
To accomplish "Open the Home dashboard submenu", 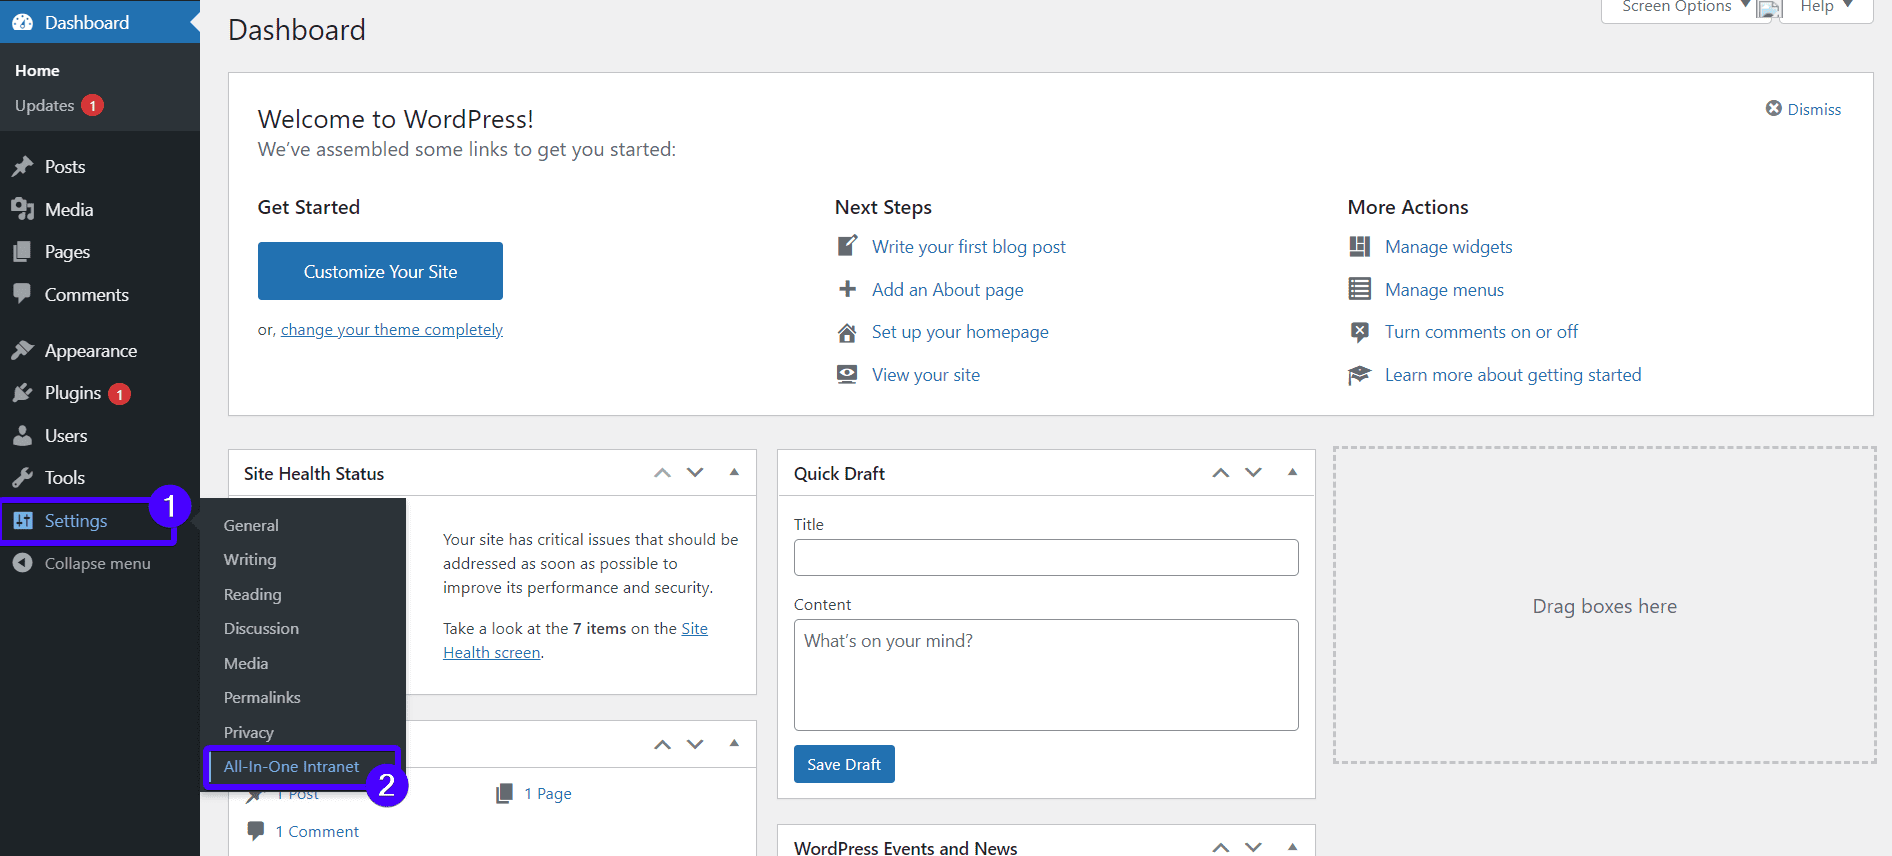I will pos(37,70).
